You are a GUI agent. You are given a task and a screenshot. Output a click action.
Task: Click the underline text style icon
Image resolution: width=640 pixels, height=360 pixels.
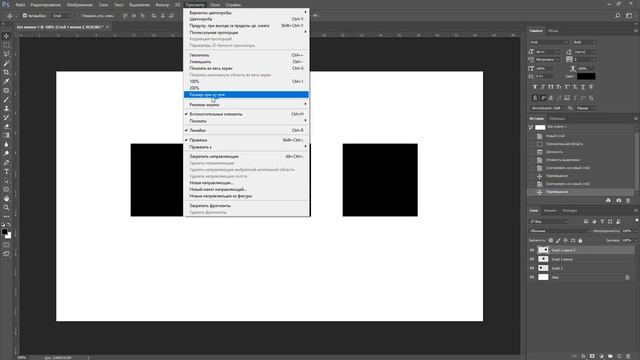582,87
